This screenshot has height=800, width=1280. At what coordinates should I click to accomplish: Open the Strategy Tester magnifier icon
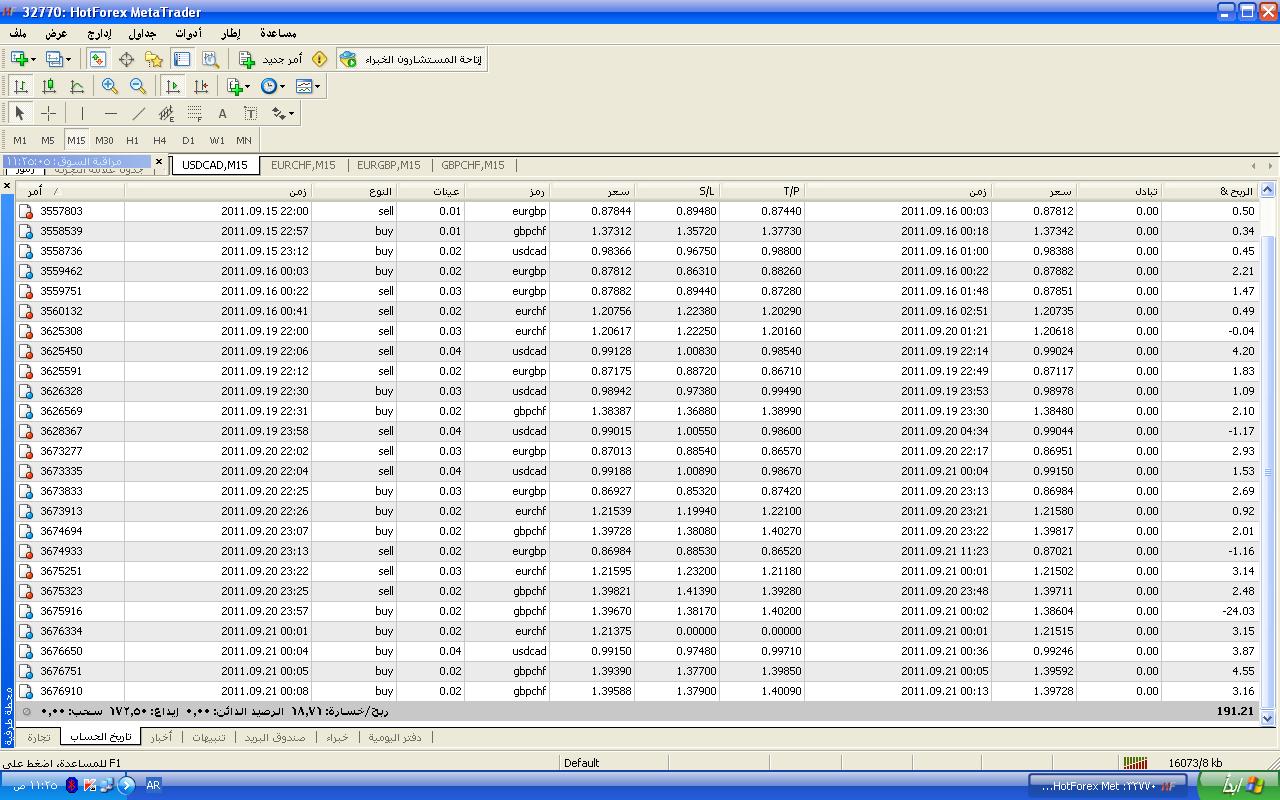coord(209,60)
